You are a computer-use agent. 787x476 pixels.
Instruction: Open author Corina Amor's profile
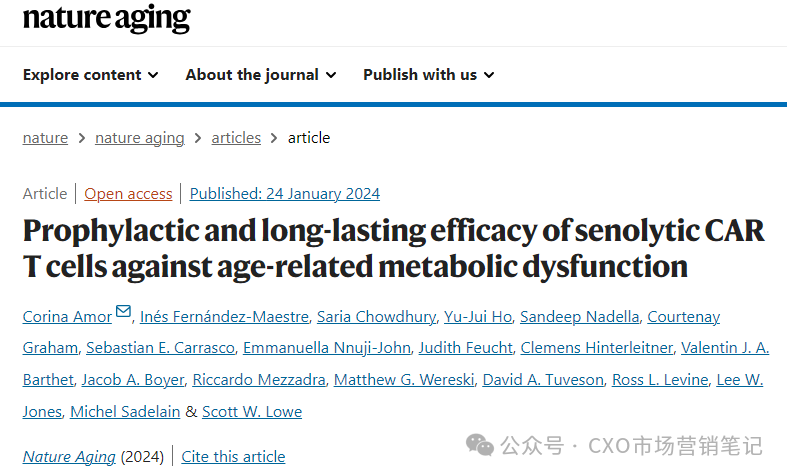67,317
